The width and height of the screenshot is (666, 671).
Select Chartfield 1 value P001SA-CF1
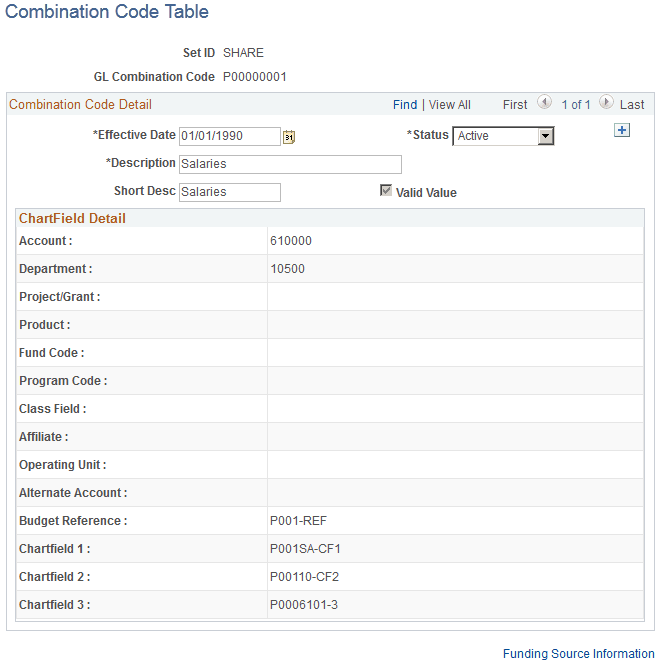click(x=305, y=549)
